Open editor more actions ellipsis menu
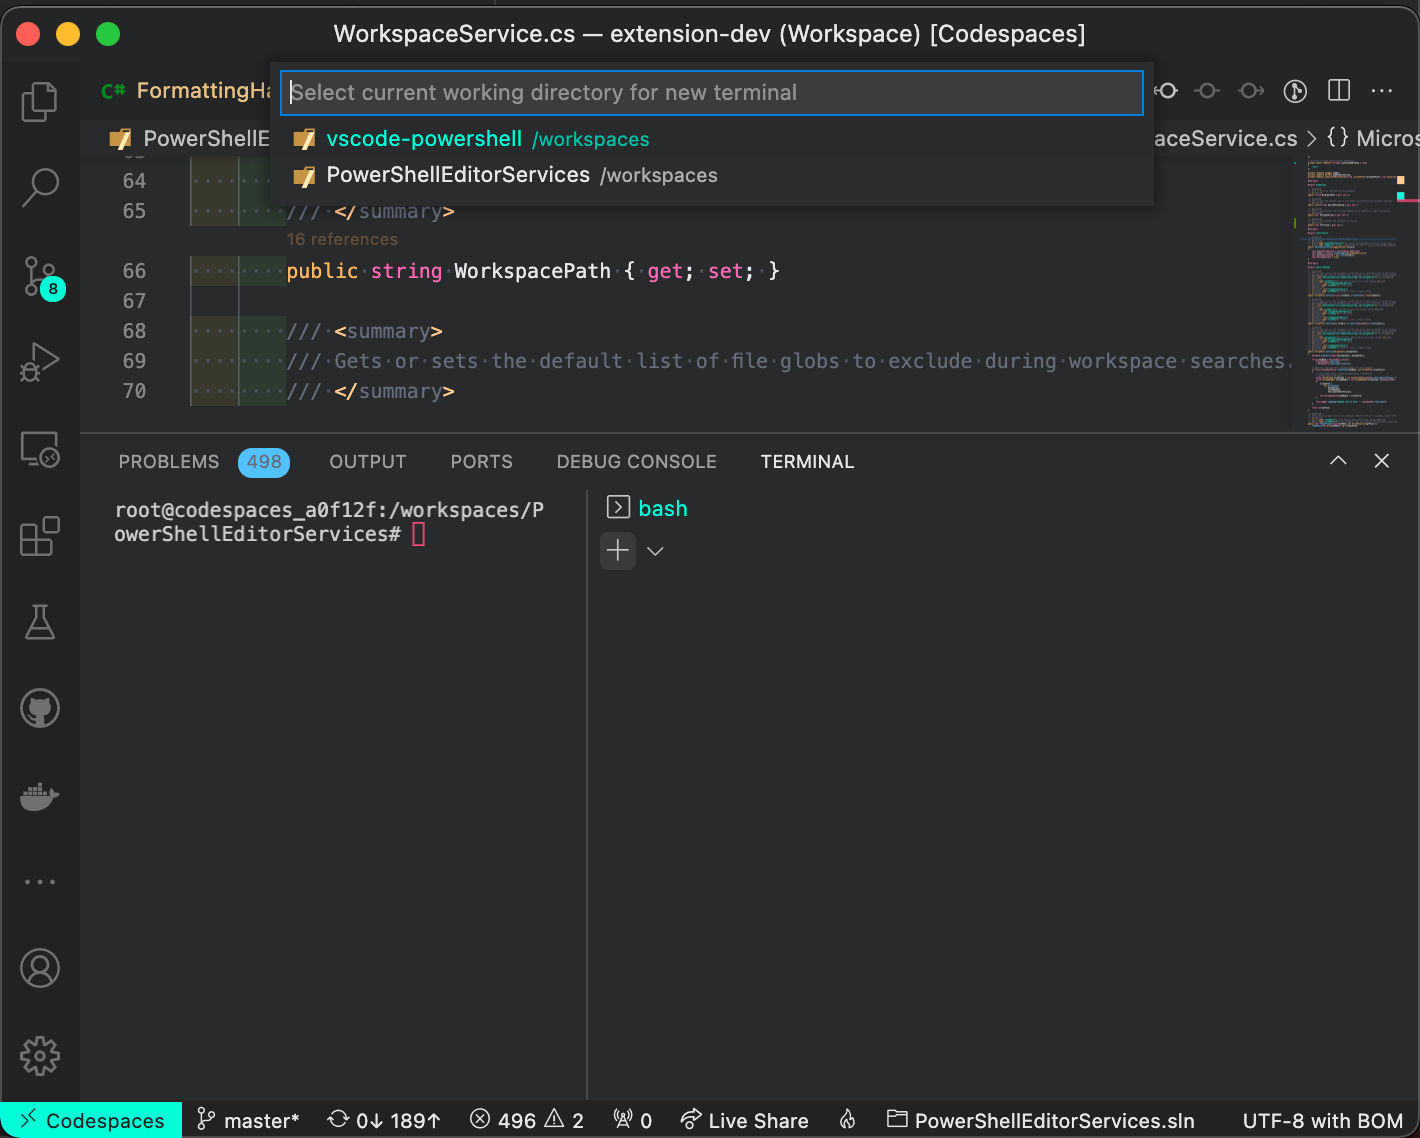This screenshot has width=1420, height=1138. pos(1381,90)
